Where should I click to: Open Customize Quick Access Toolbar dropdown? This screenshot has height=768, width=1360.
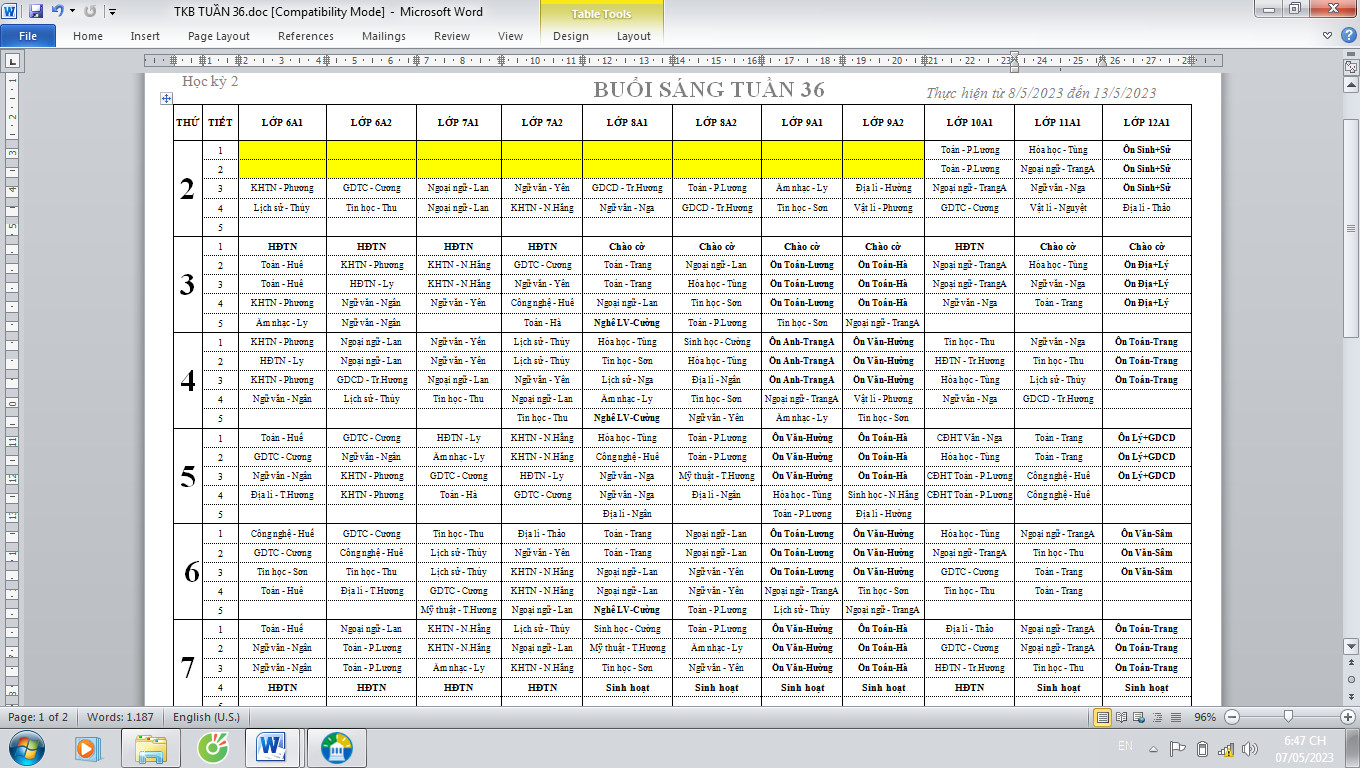111,12
